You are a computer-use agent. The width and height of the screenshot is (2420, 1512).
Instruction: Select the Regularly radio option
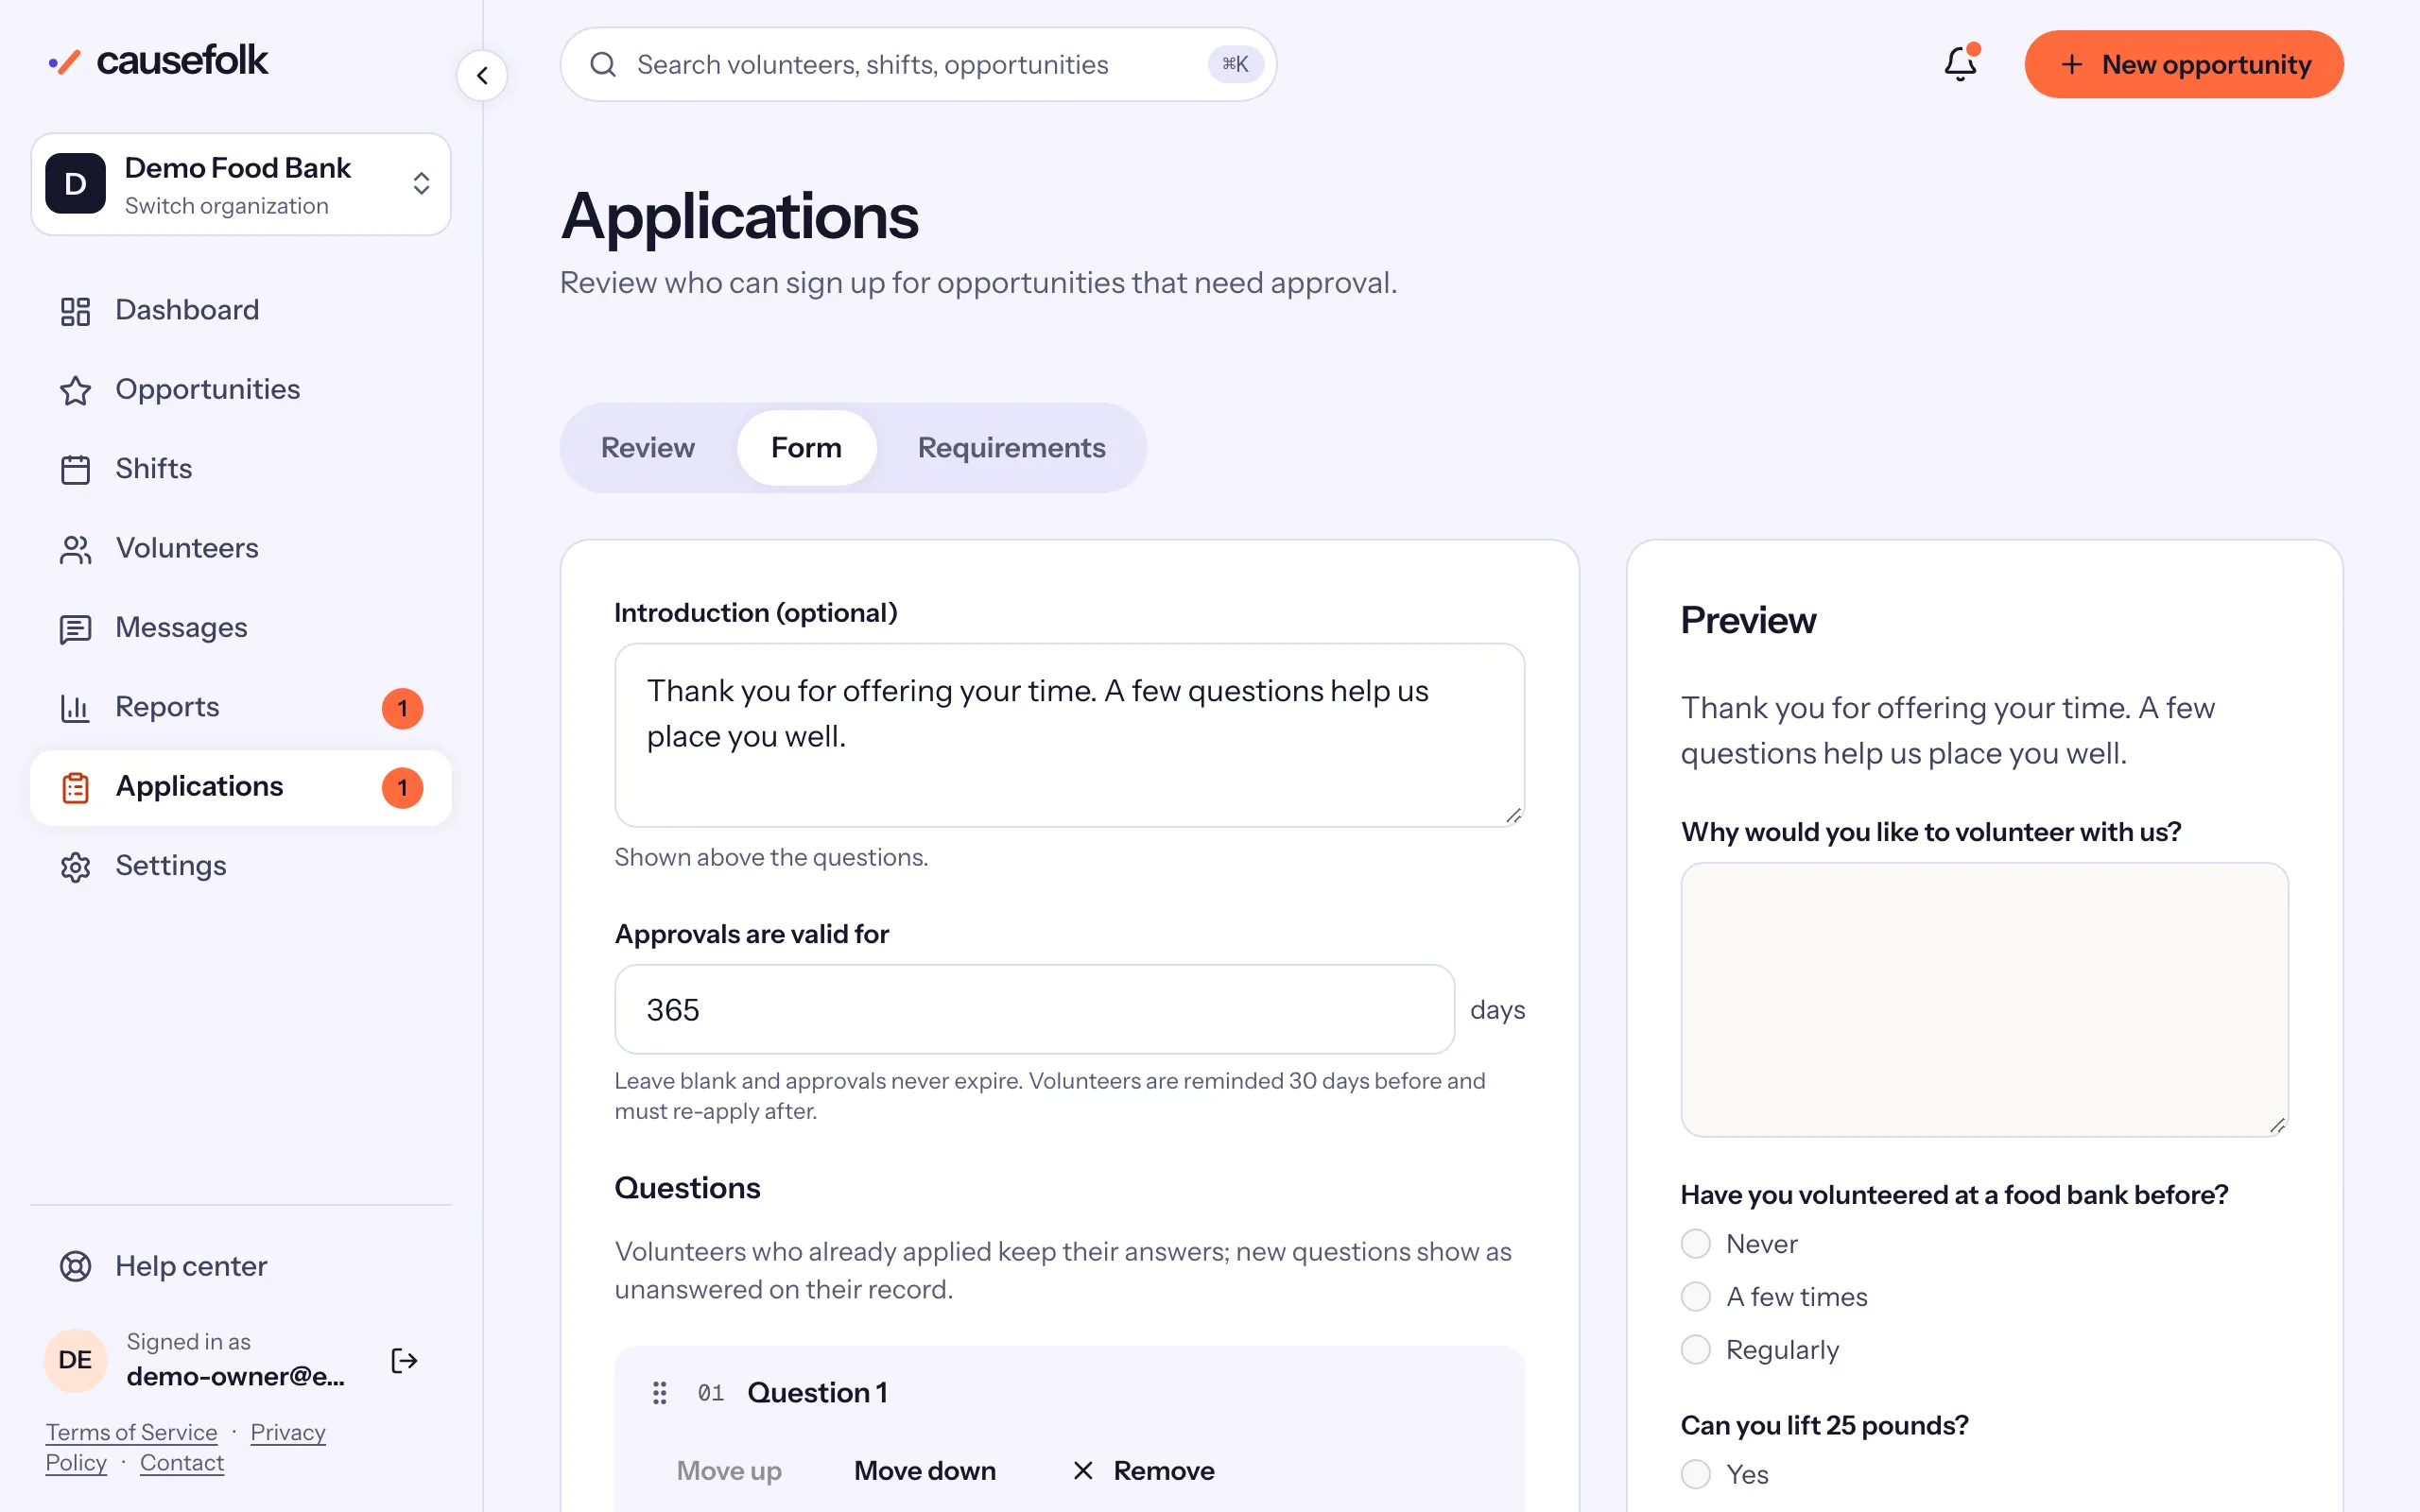click(x=1695, y=1350)
